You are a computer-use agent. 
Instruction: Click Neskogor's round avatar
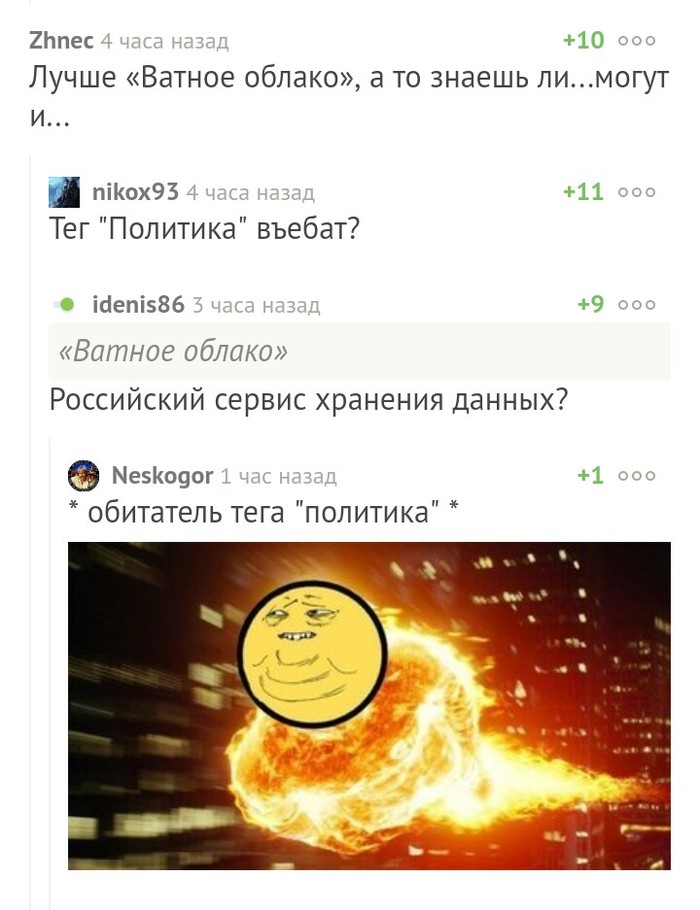[84, 475]
